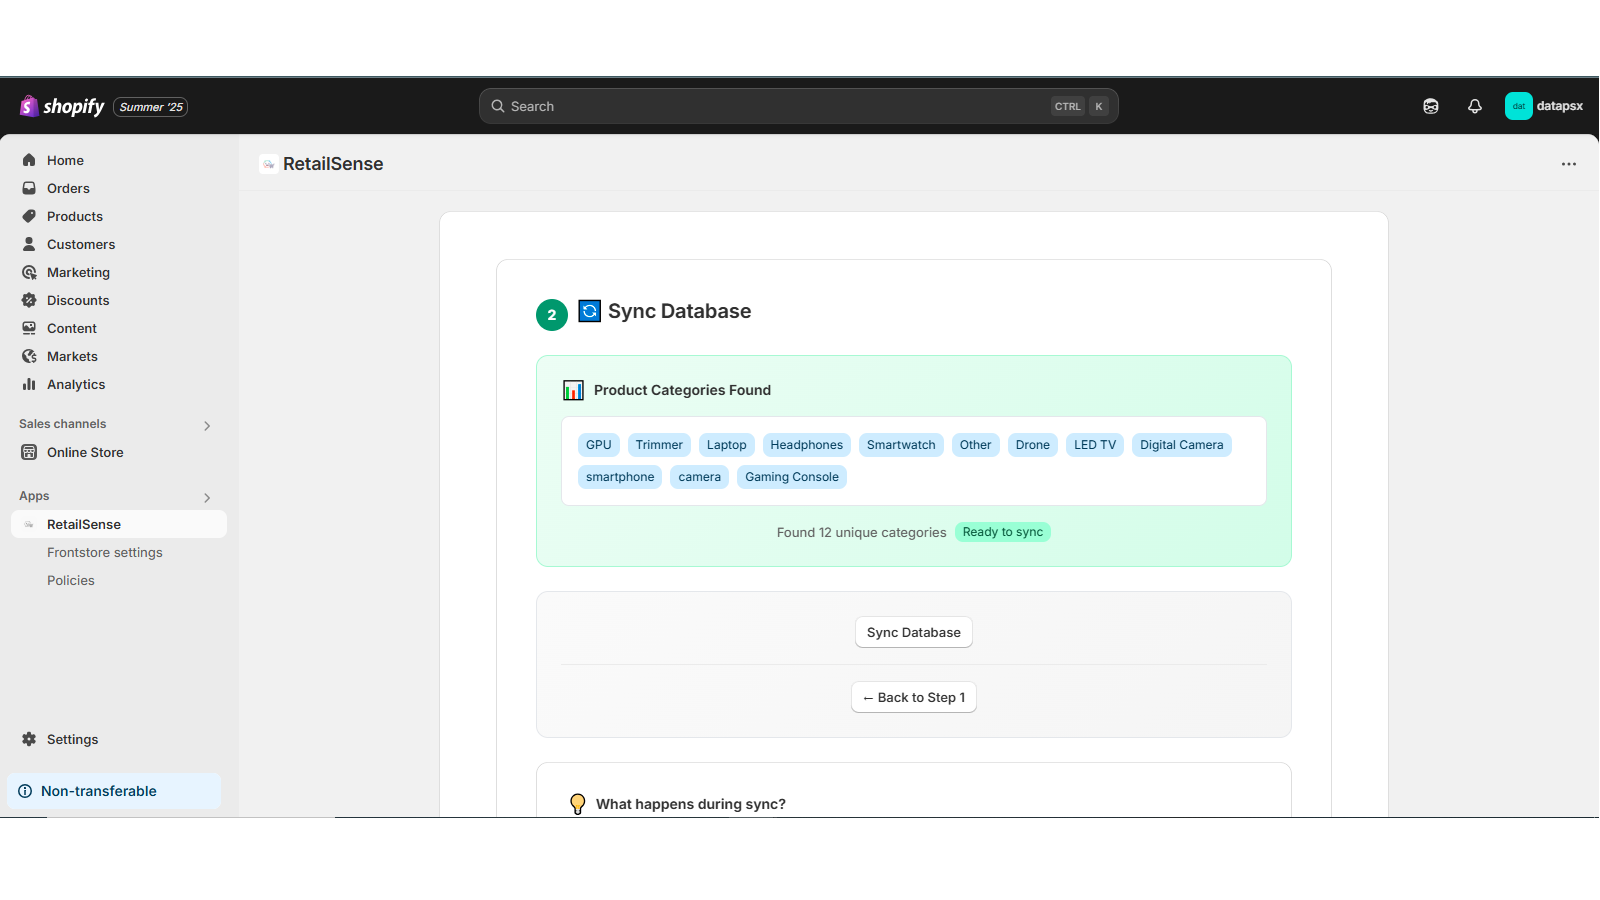Viewport: 1600px width, 900px height.
Task: Expand the Apps section chevron
Action: tap(207, 497)
